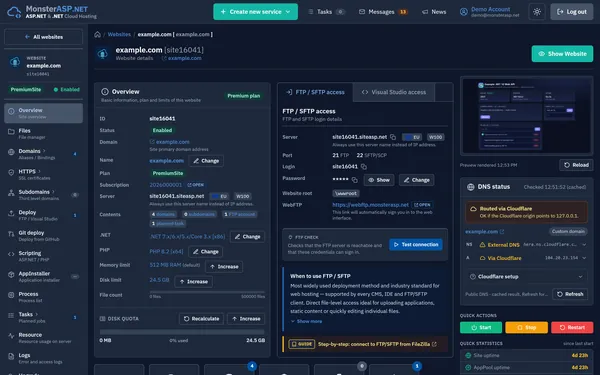
Task: Click the File count progress bar
Action: tap(207, 292)
